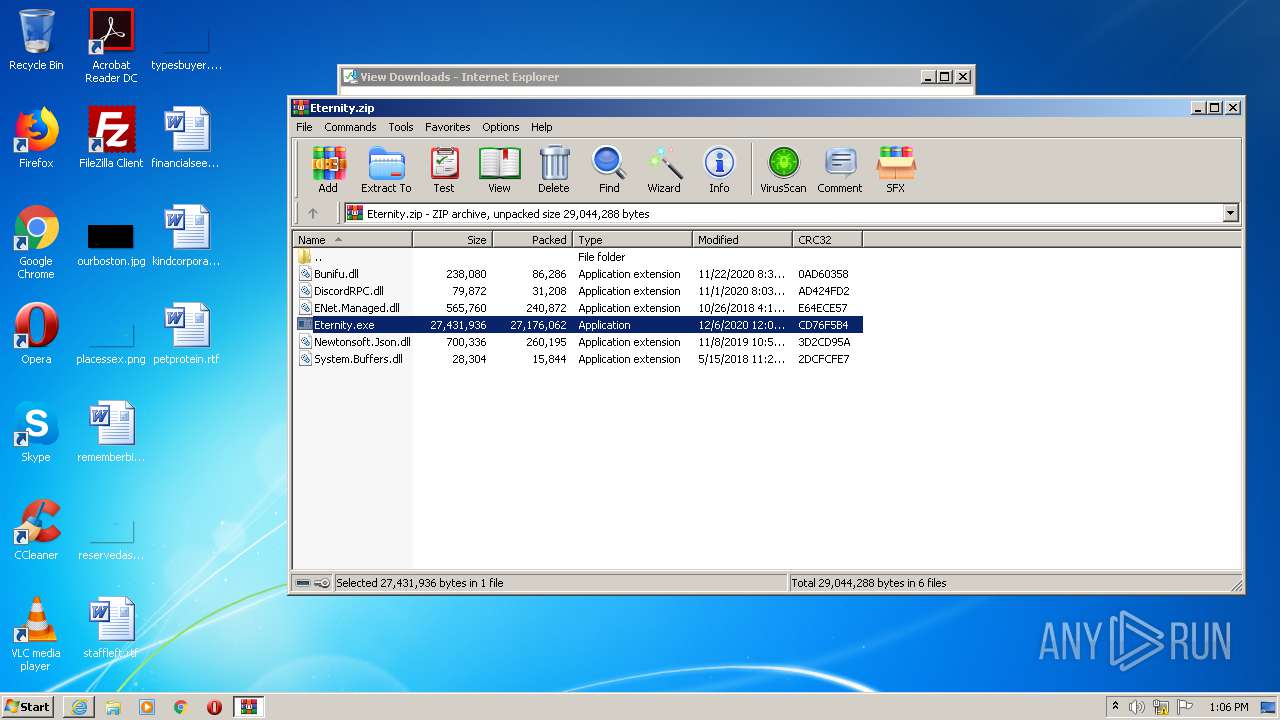1280x720 pixels.
Task: Go up one folder using the arrow
Action: [x=313, y=213]
